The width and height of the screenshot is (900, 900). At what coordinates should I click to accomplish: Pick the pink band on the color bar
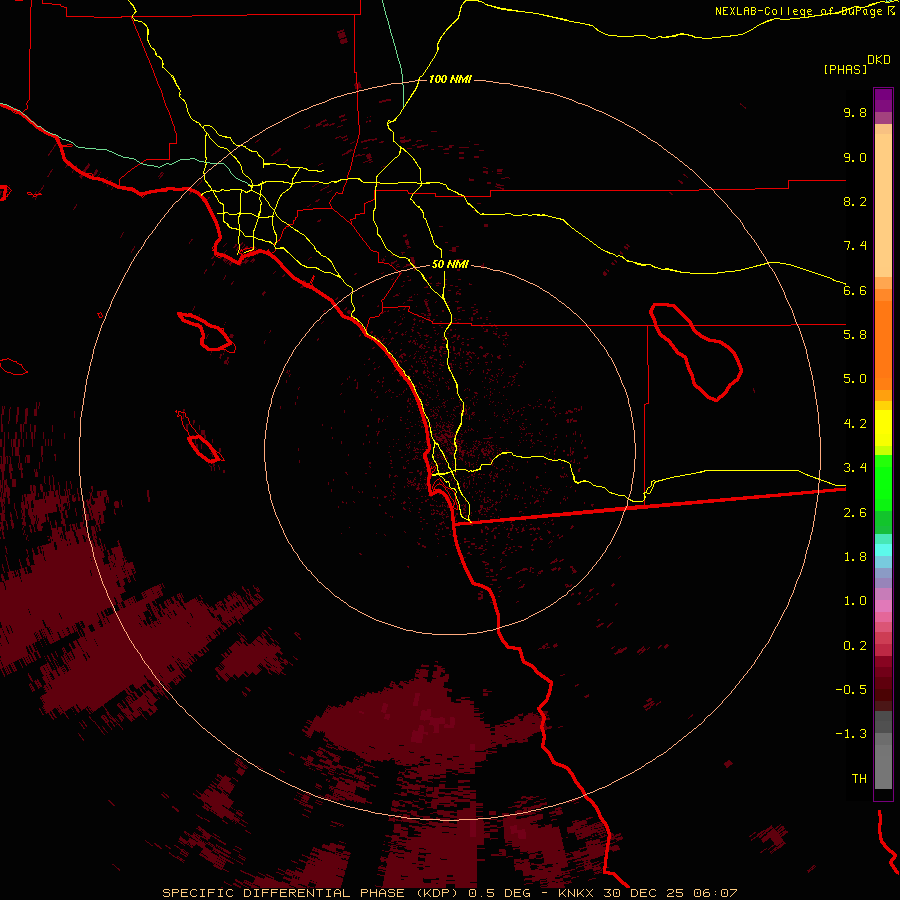tap(883, 606)
